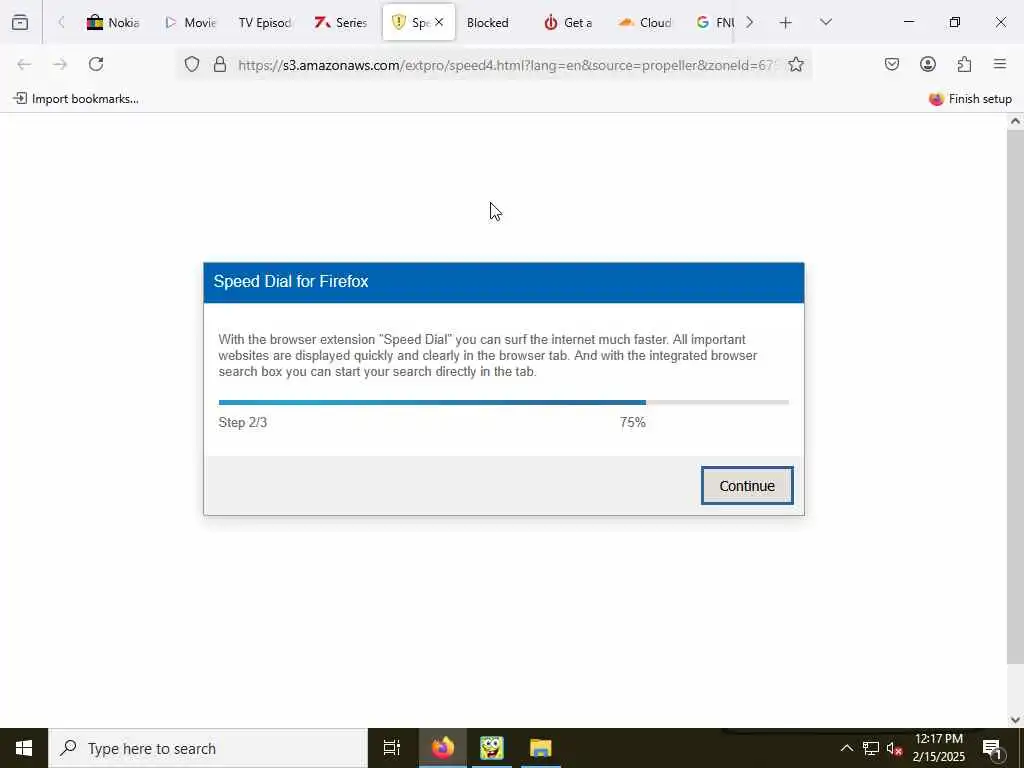Bookmark this page with the star
Viewport: 1024px width, 768px height.
click(x=795, y=64)
